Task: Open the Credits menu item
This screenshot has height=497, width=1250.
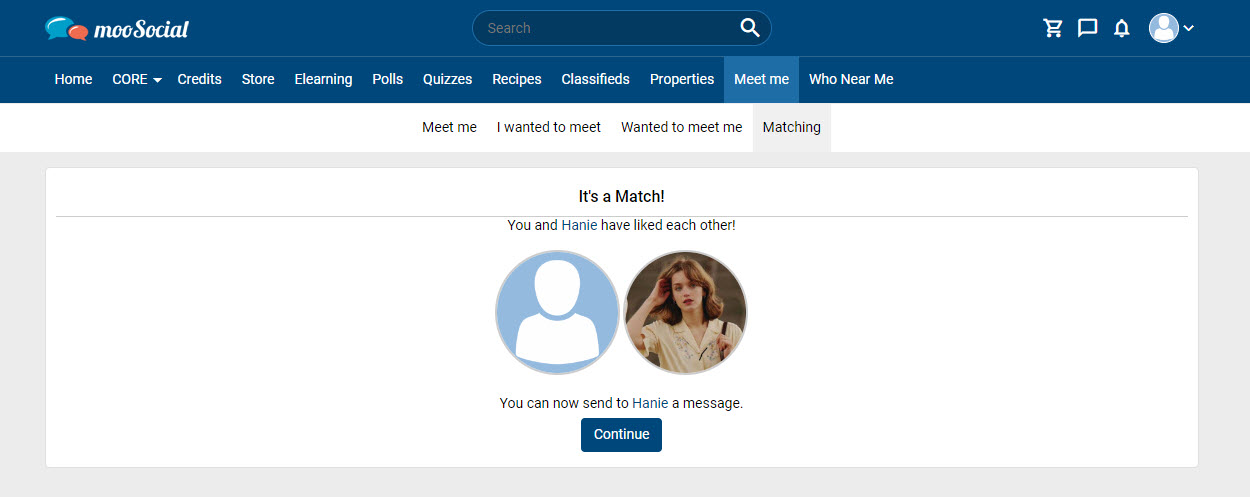Action: (199, 79)
